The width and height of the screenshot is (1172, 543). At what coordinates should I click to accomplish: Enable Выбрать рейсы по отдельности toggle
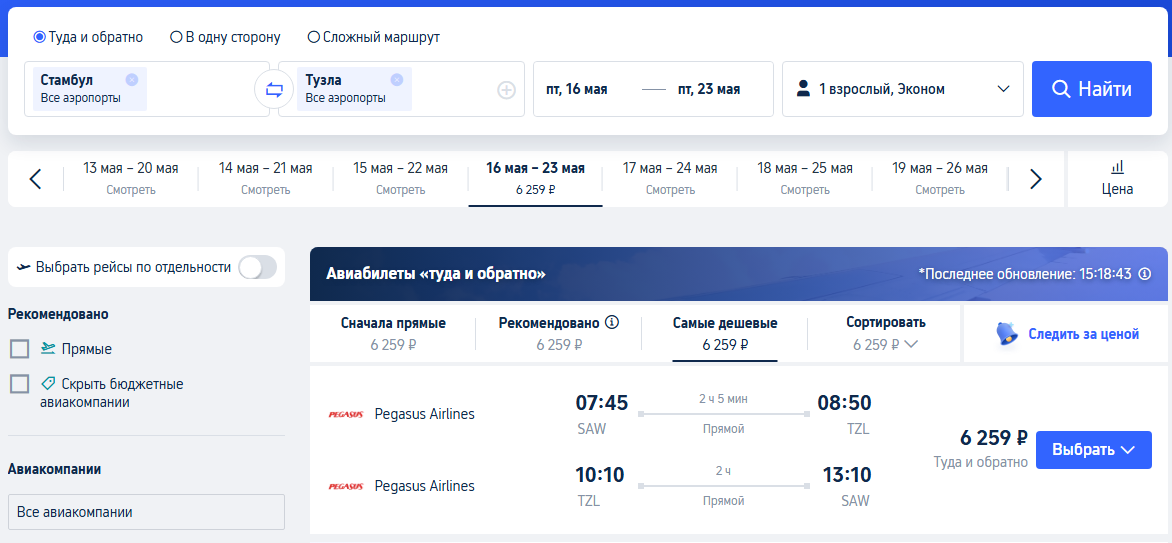click(x=257, y=267)
